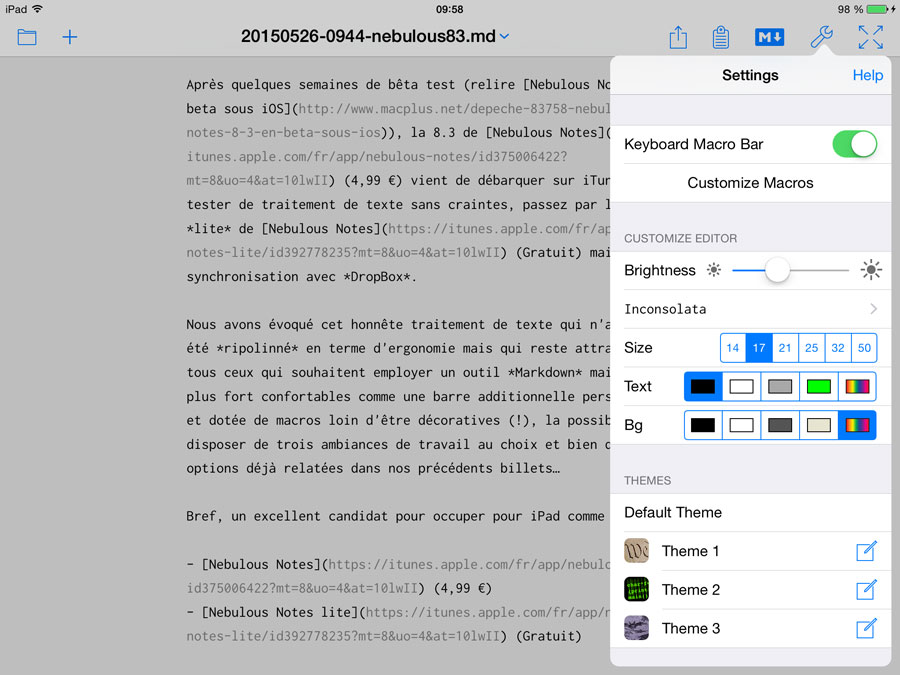The height and width of the screenshot is (675, 900).
Task: Open custom rainbow Text color swatch
Action: coord(857,386)
